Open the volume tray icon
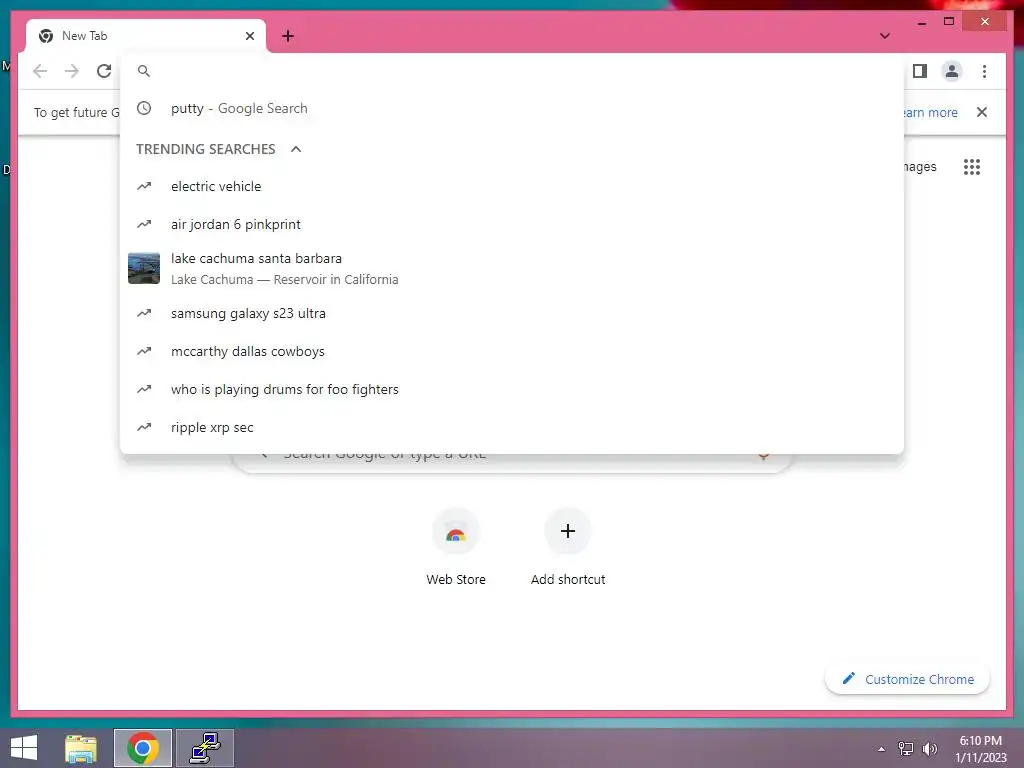The height and width of the screenshot is (768, 1024). 930,749
